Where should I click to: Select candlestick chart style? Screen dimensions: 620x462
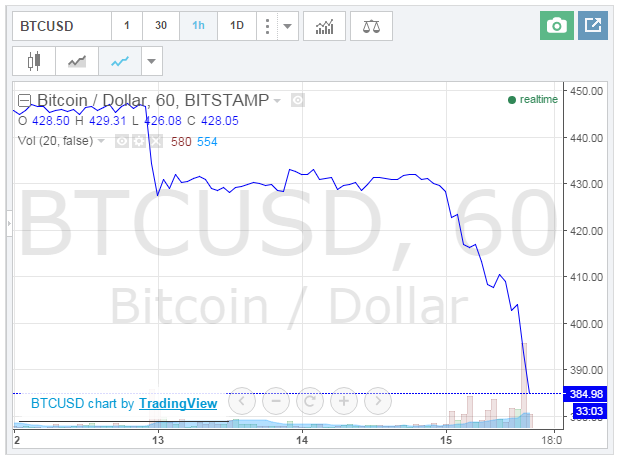pos(35,62)
